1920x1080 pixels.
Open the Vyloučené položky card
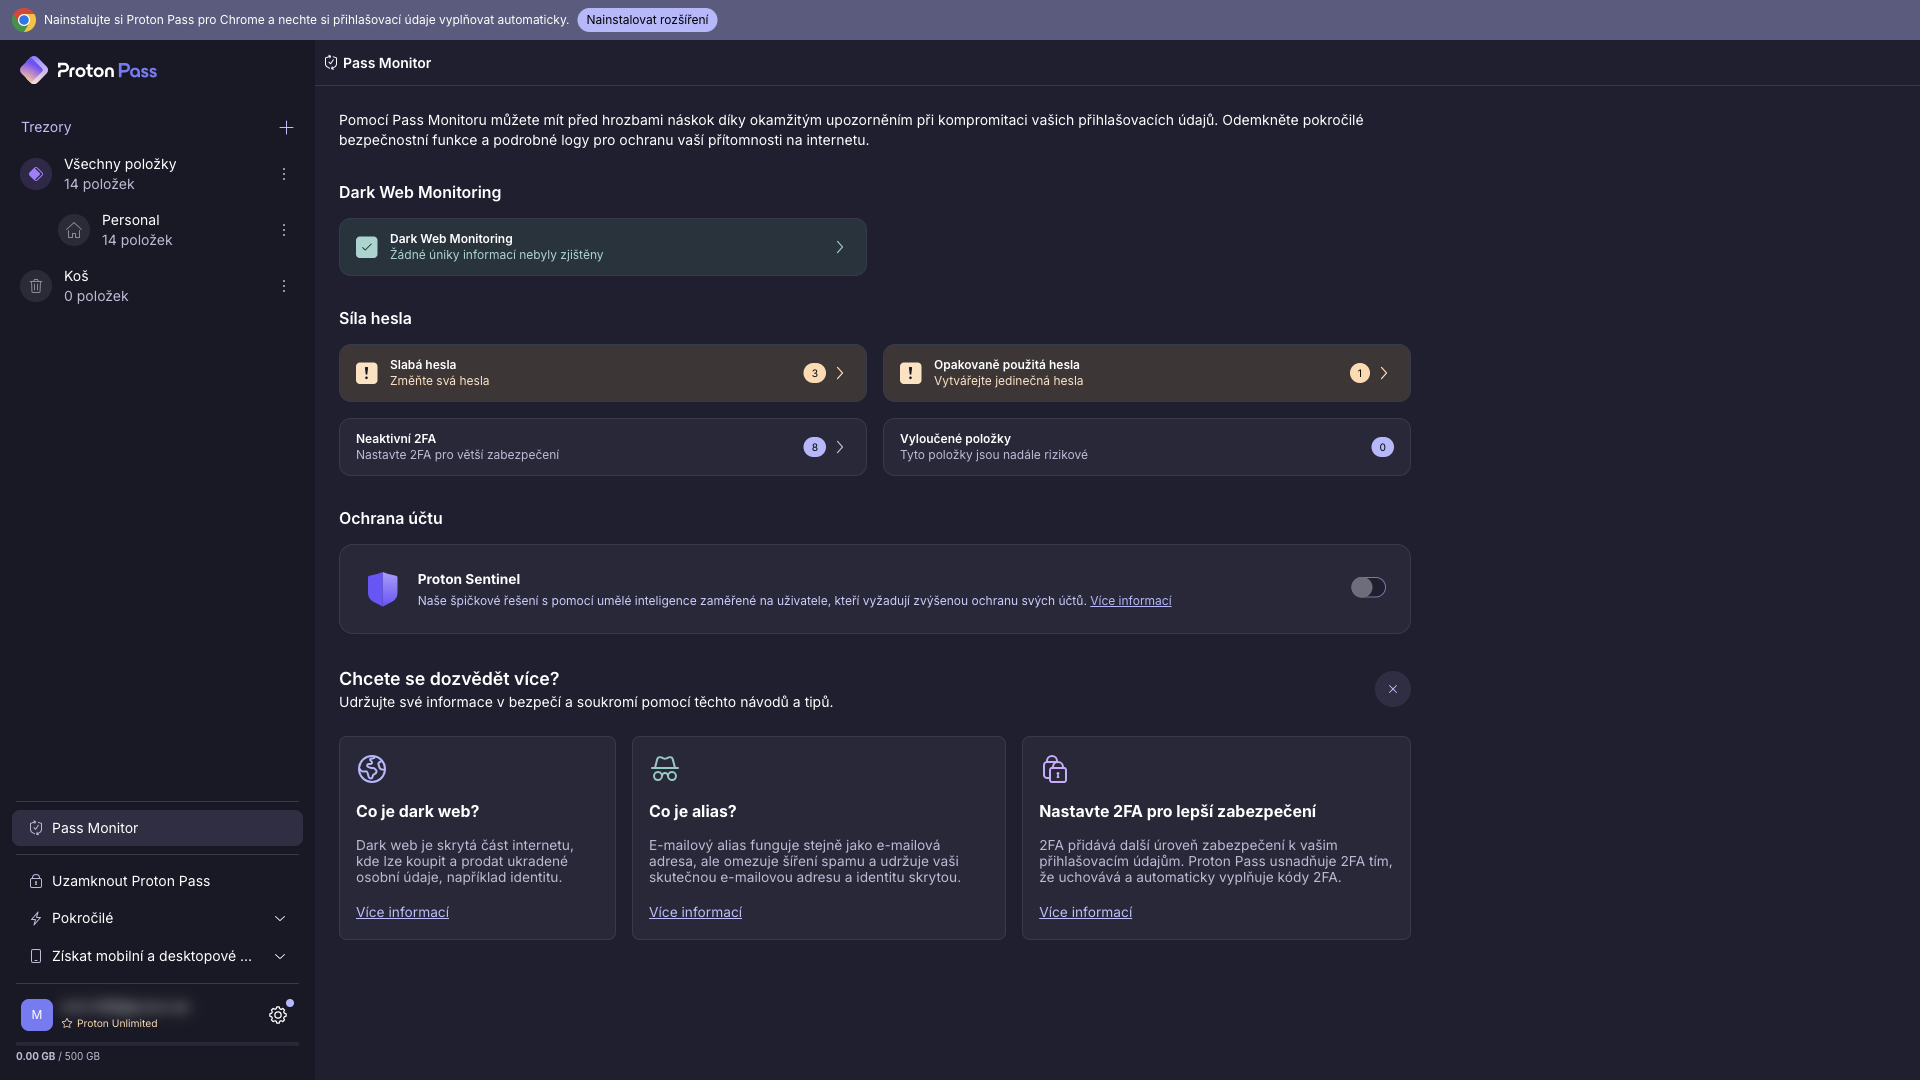[1146, 447]
